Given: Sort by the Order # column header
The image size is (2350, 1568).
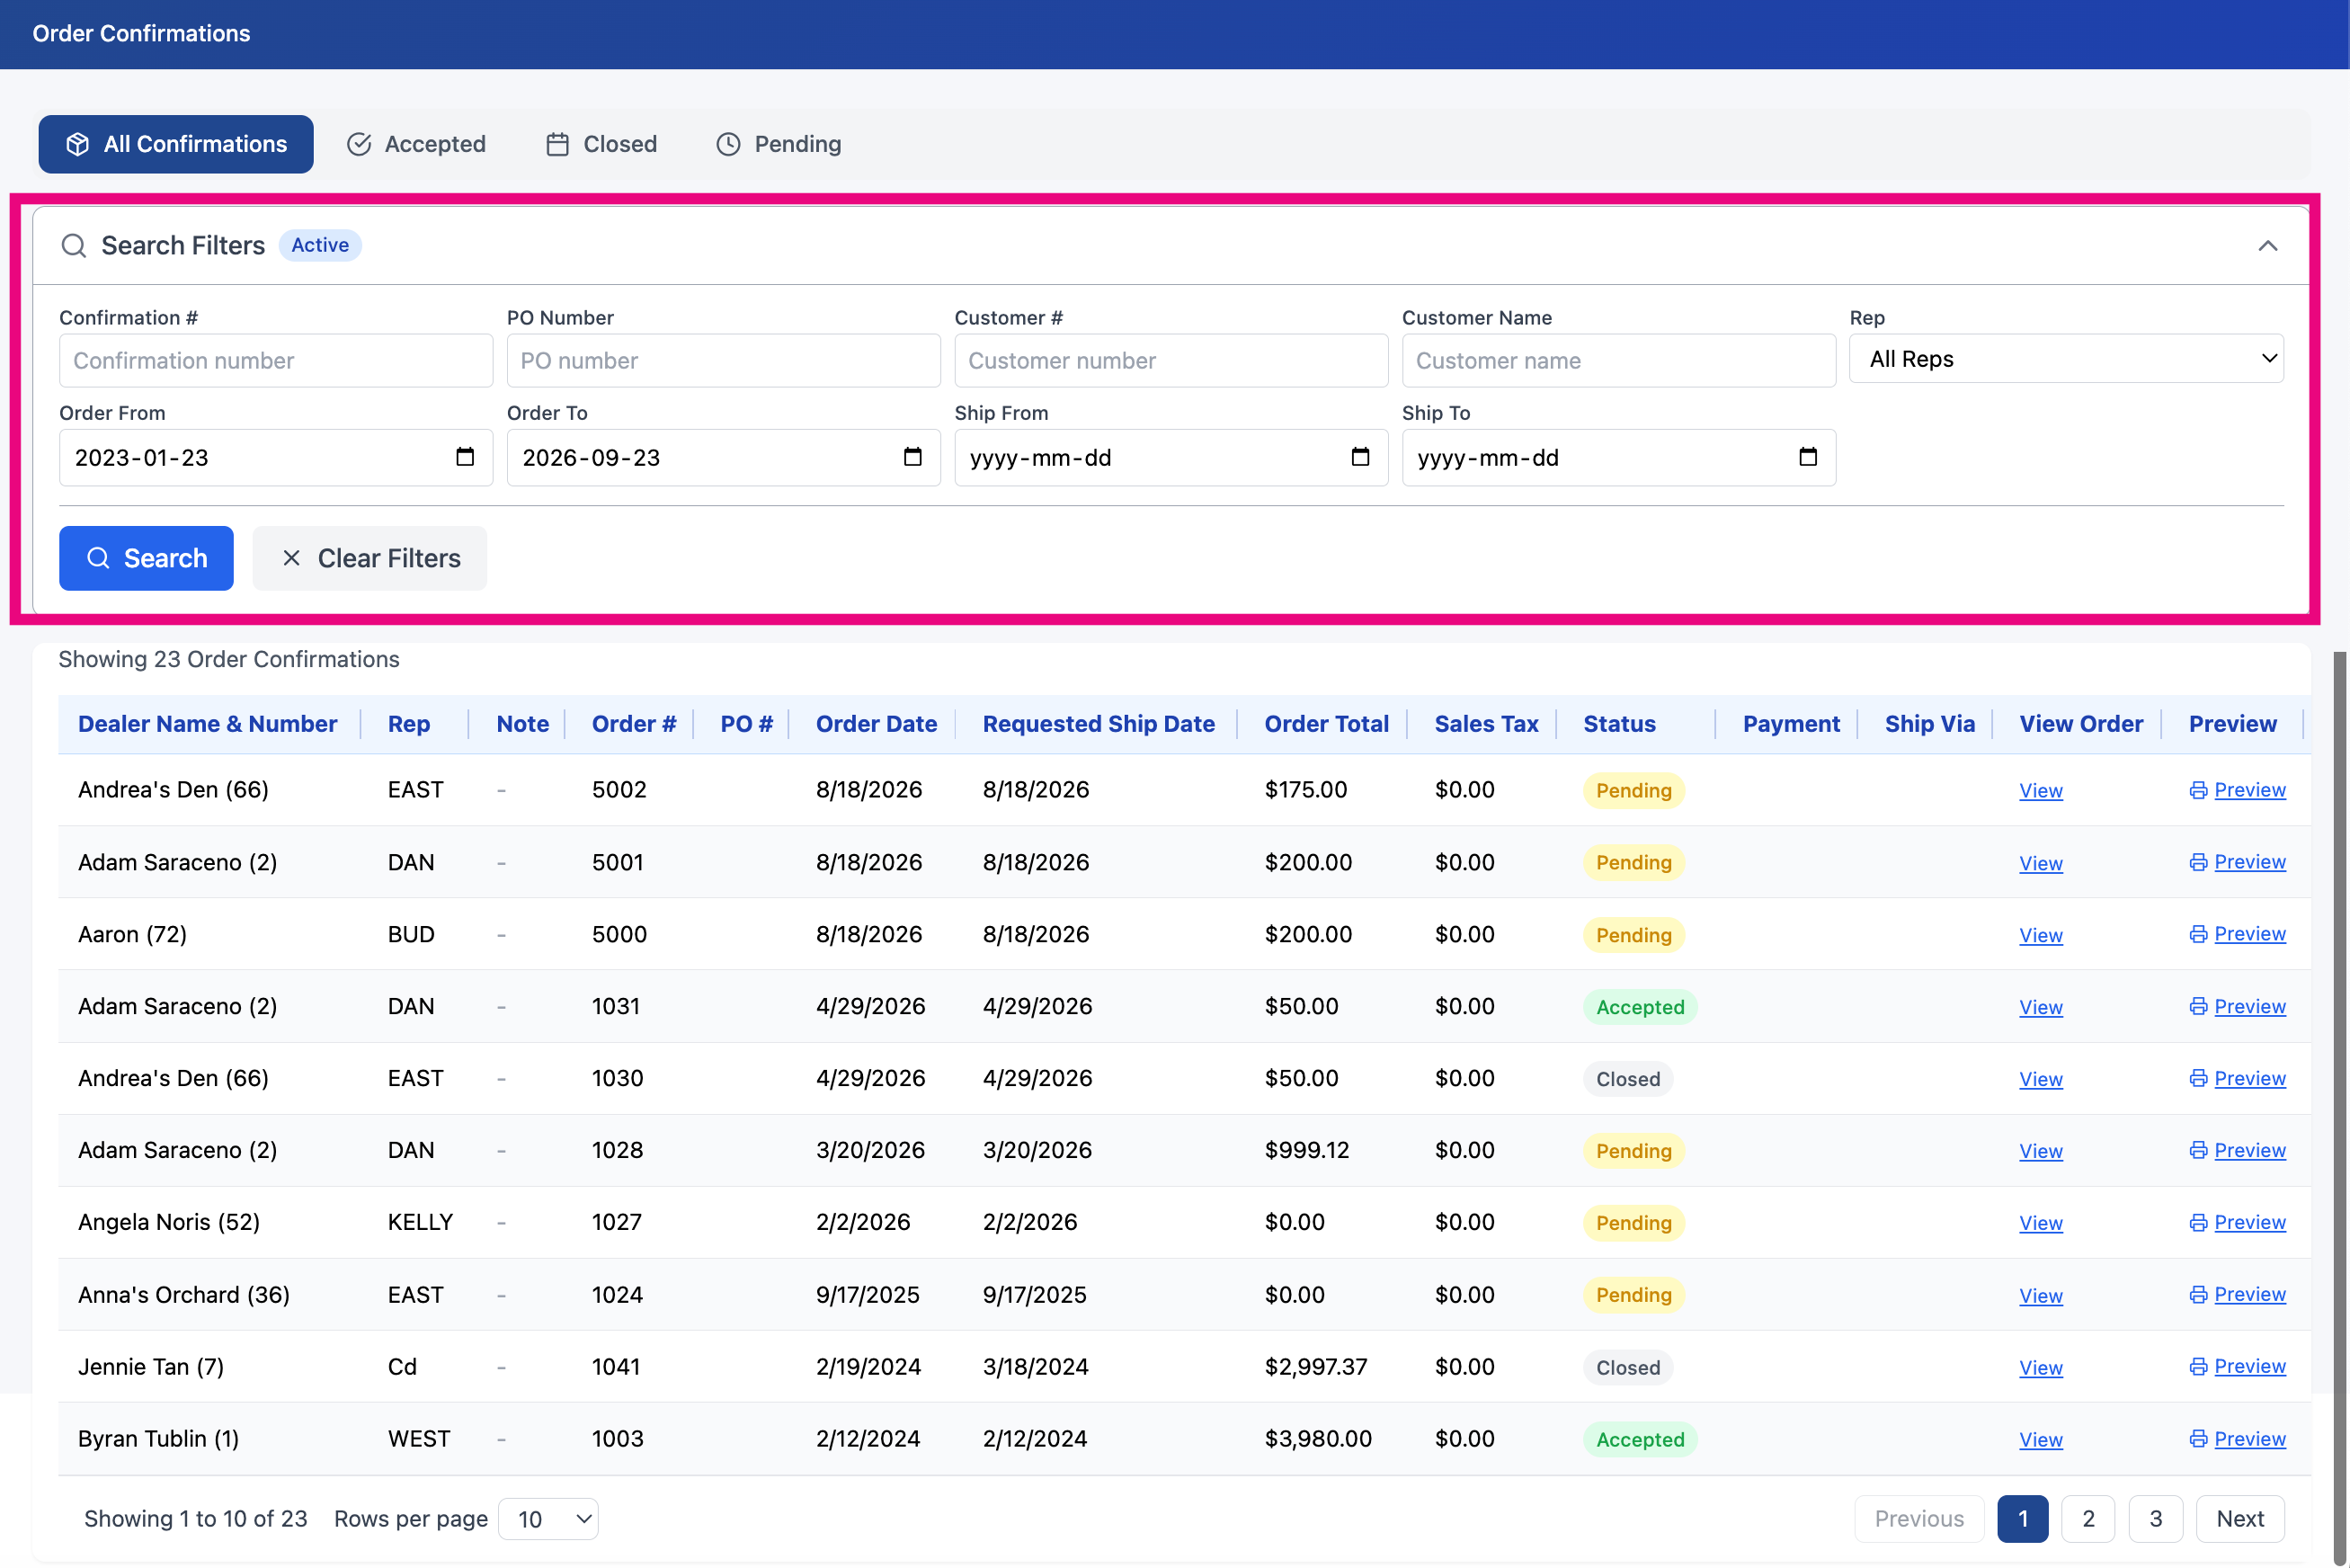Looking at the screenshot, I should click(x=634, y=724).
